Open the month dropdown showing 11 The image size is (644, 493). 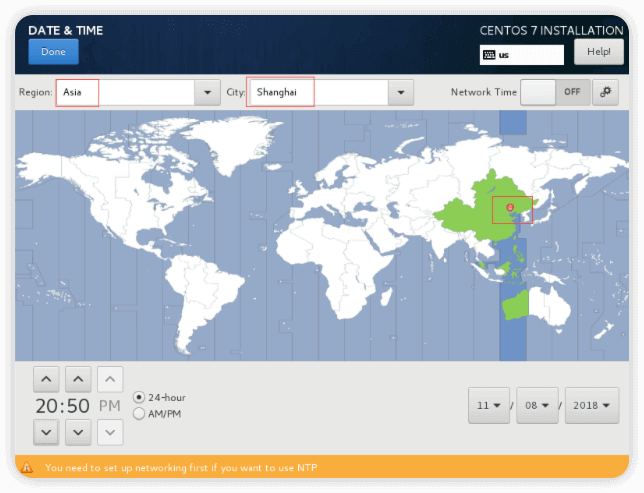pyautogui.click(x=489, y=405)
